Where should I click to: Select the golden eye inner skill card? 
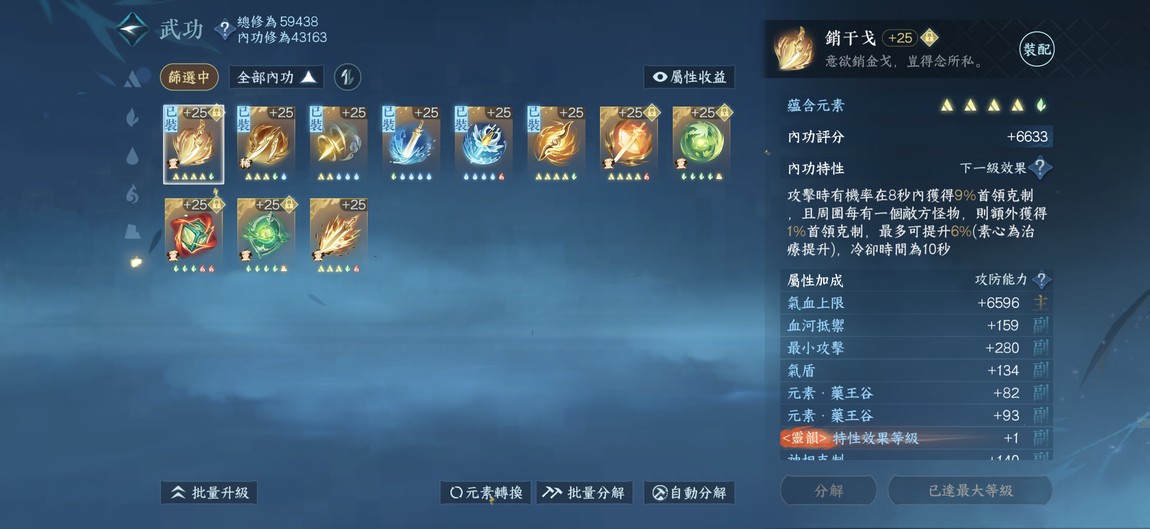pos(556,144)
